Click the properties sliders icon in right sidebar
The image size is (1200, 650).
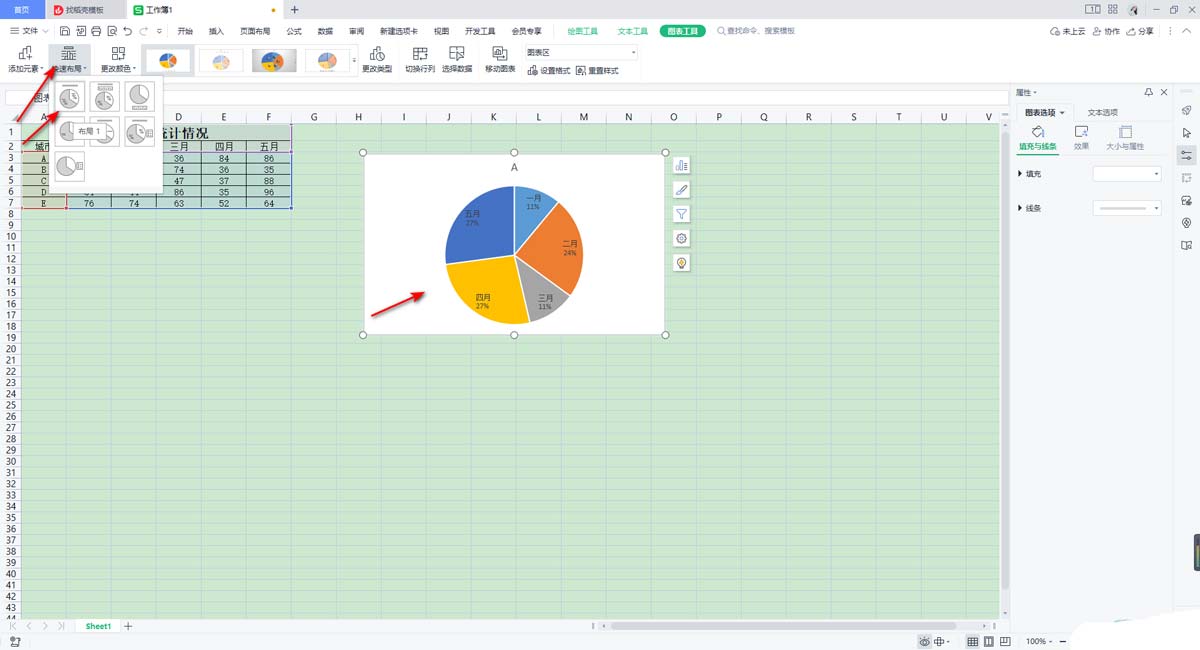pos(1186,155)
